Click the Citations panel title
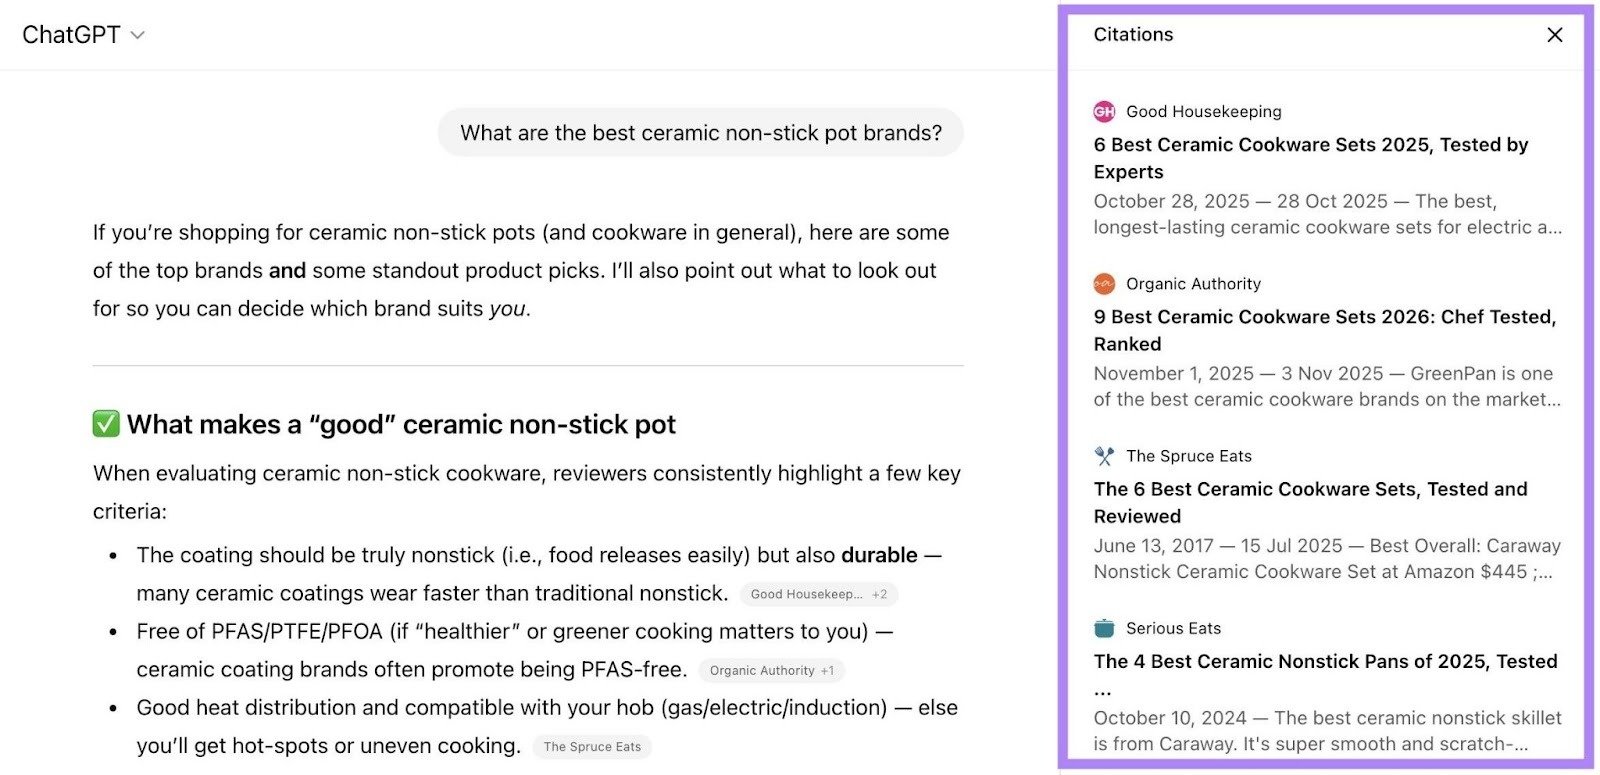The image size is (1600, 775). pos(1133,35)
